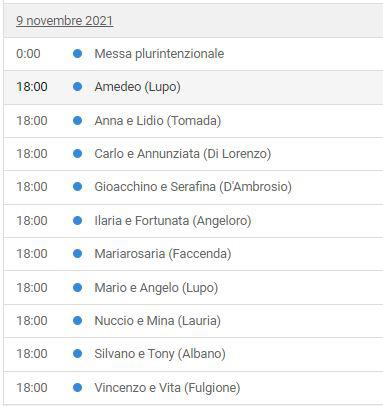
Task: Select the blue dot beside Messa plurintenzionale
Action: click(x=77, y=53)
